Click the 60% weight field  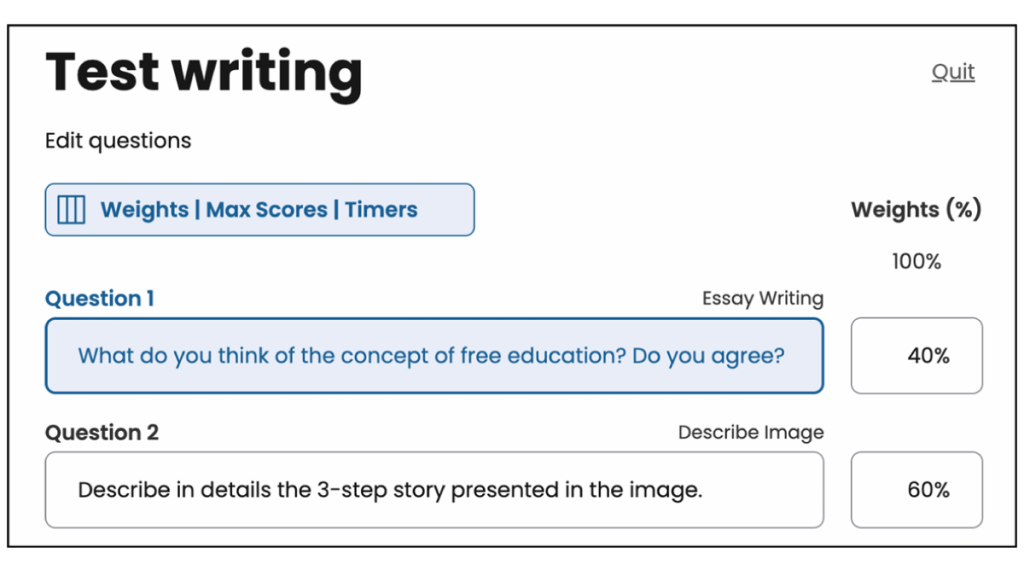pos(916,490)
